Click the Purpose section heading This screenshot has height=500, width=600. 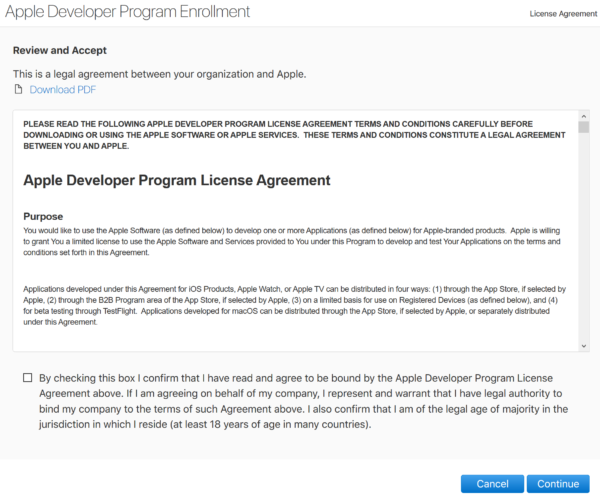pyautogui.click(x=43, y=217)
